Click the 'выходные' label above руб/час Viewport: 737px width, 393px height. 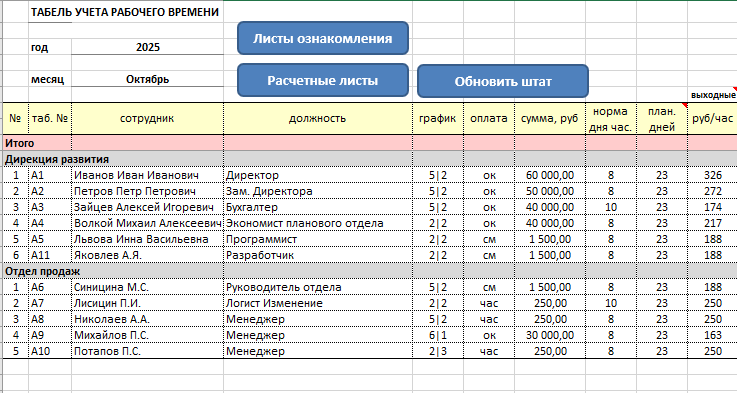click(x=713, y=95)
